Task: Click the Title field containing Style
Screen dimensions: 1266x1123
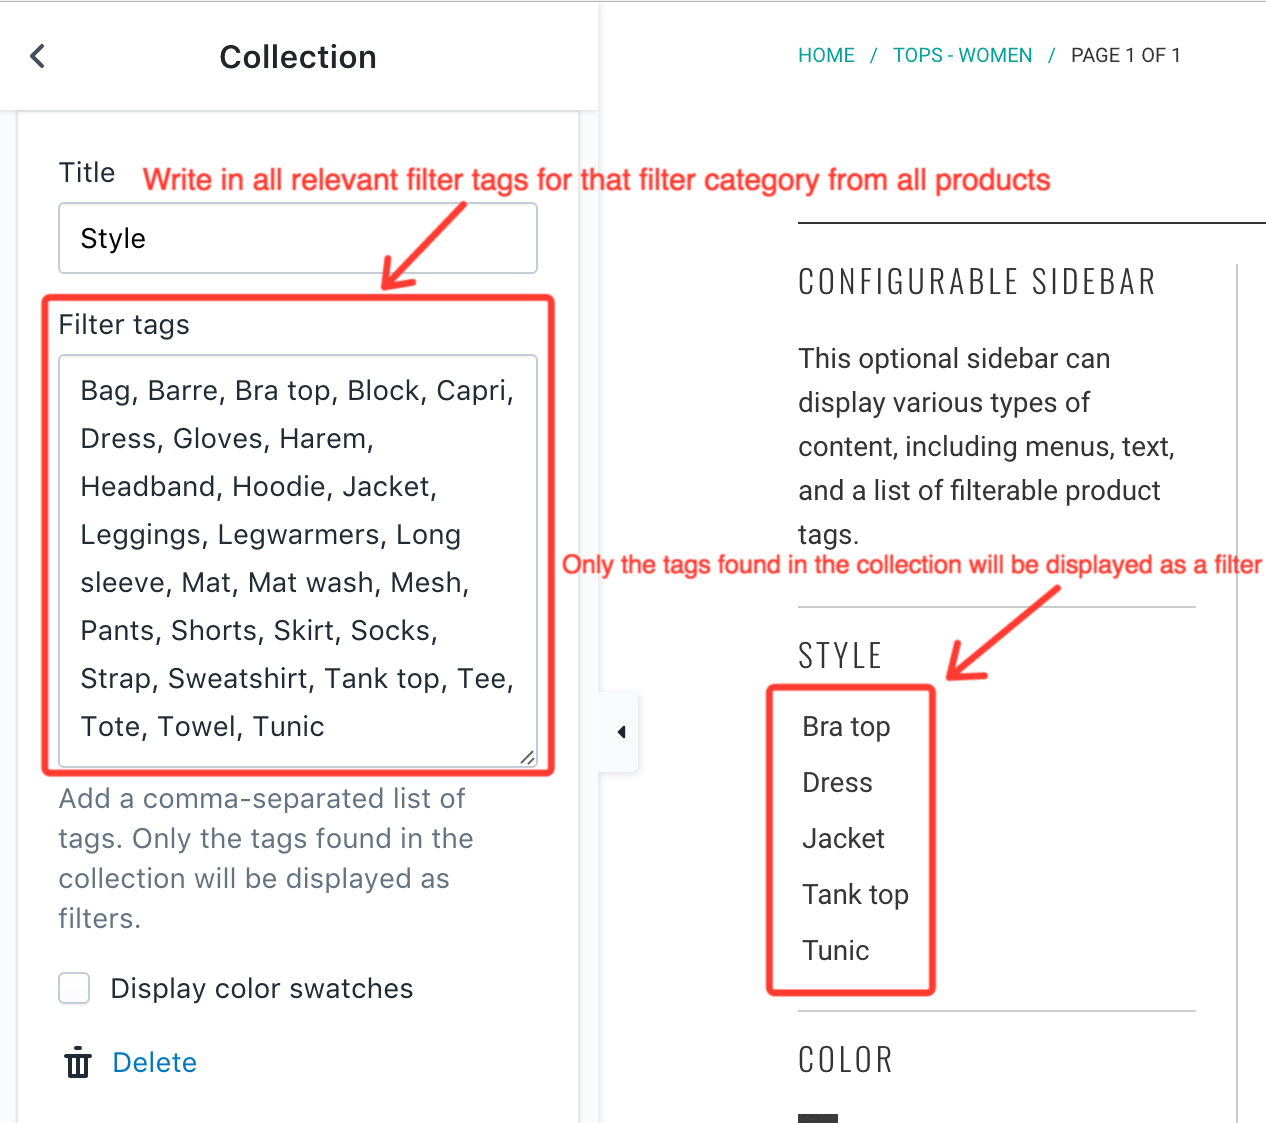Action: [298, 238]
